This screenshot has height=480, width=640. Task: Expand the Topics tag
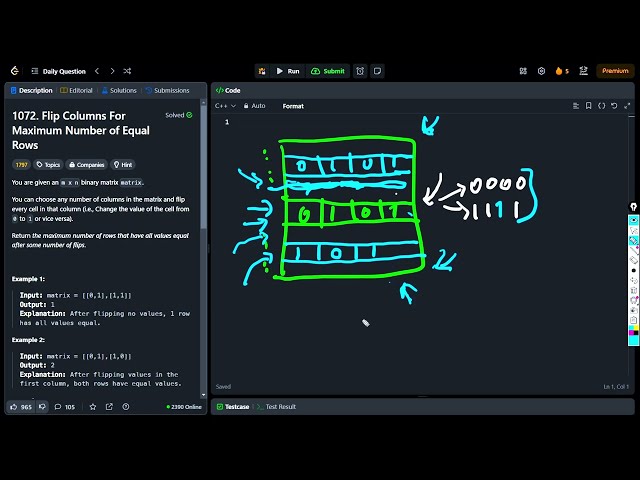[x=48, y=164]
